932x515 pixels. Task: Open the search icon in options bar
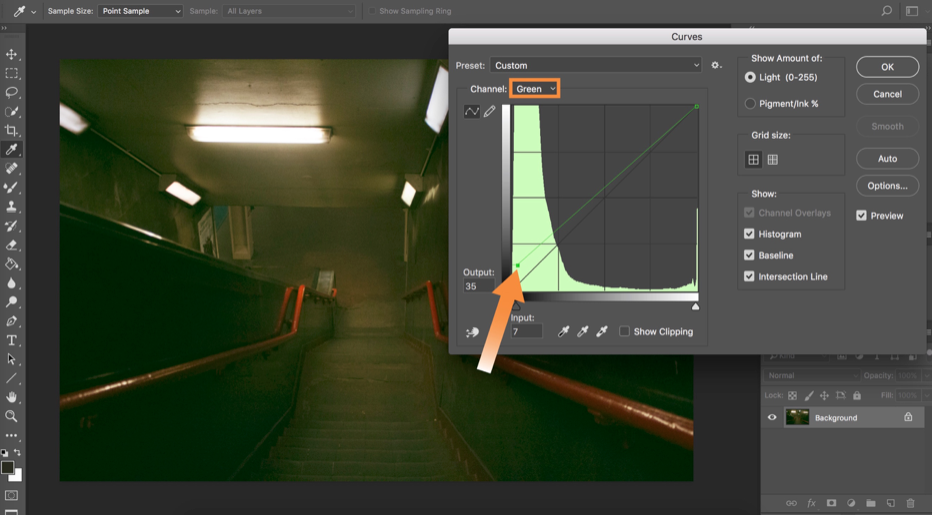tap(886, 11)
